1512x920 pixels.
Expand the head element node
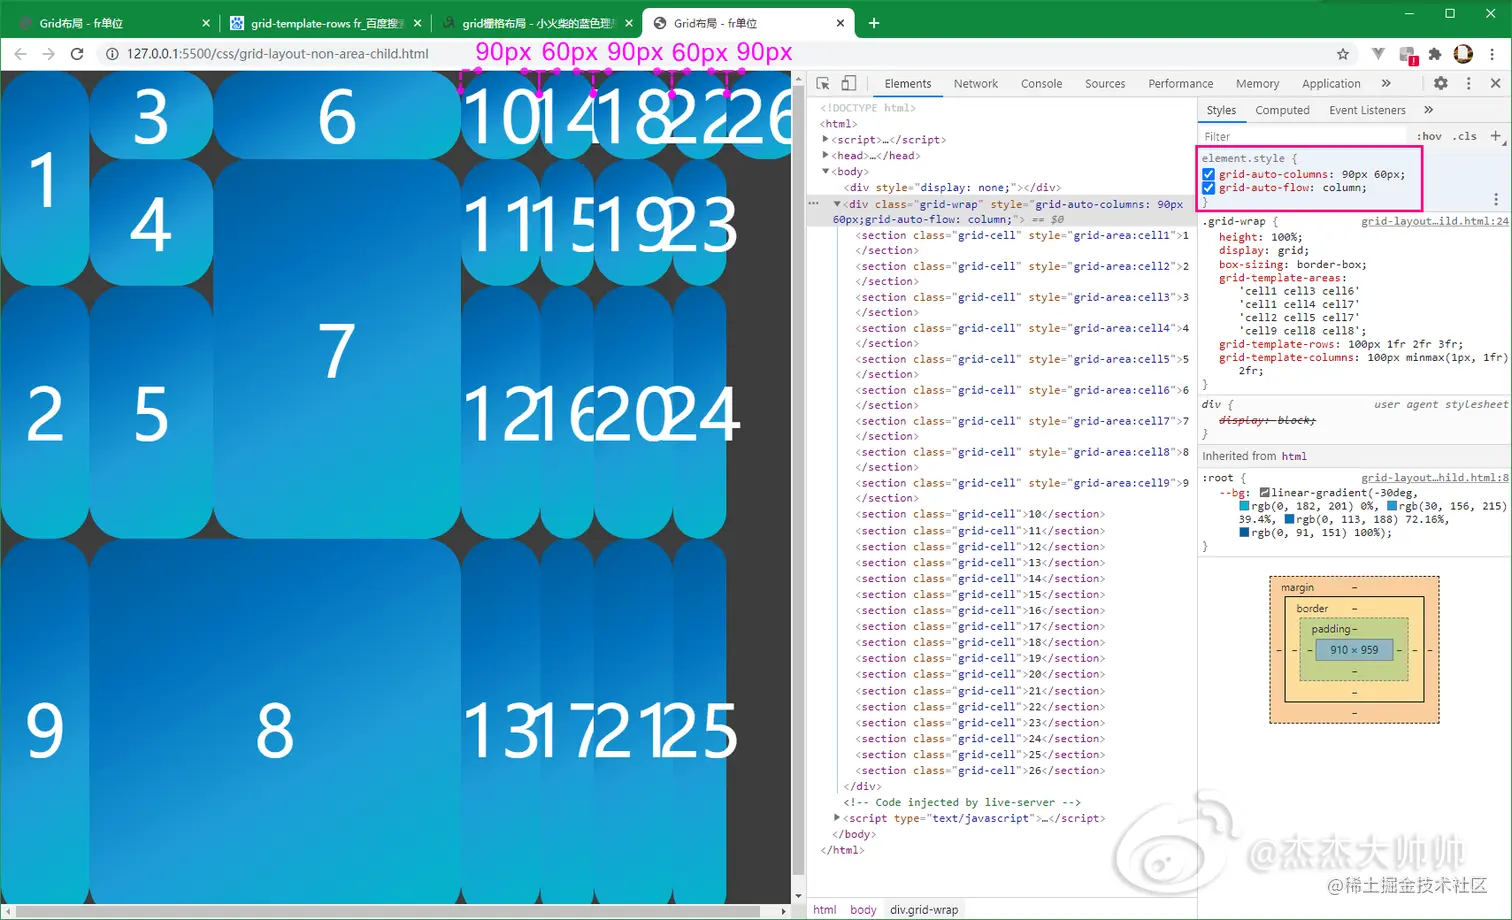click(825, 156)
